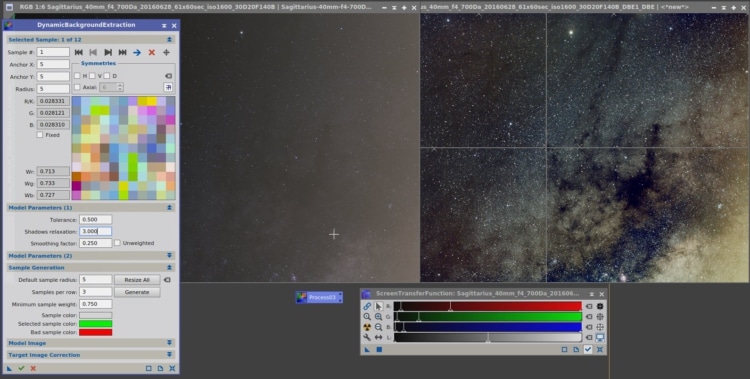The height and width of the screenshot is (379, 750).
Task: Jump to last sample in DBE
Action: point(122,52)
